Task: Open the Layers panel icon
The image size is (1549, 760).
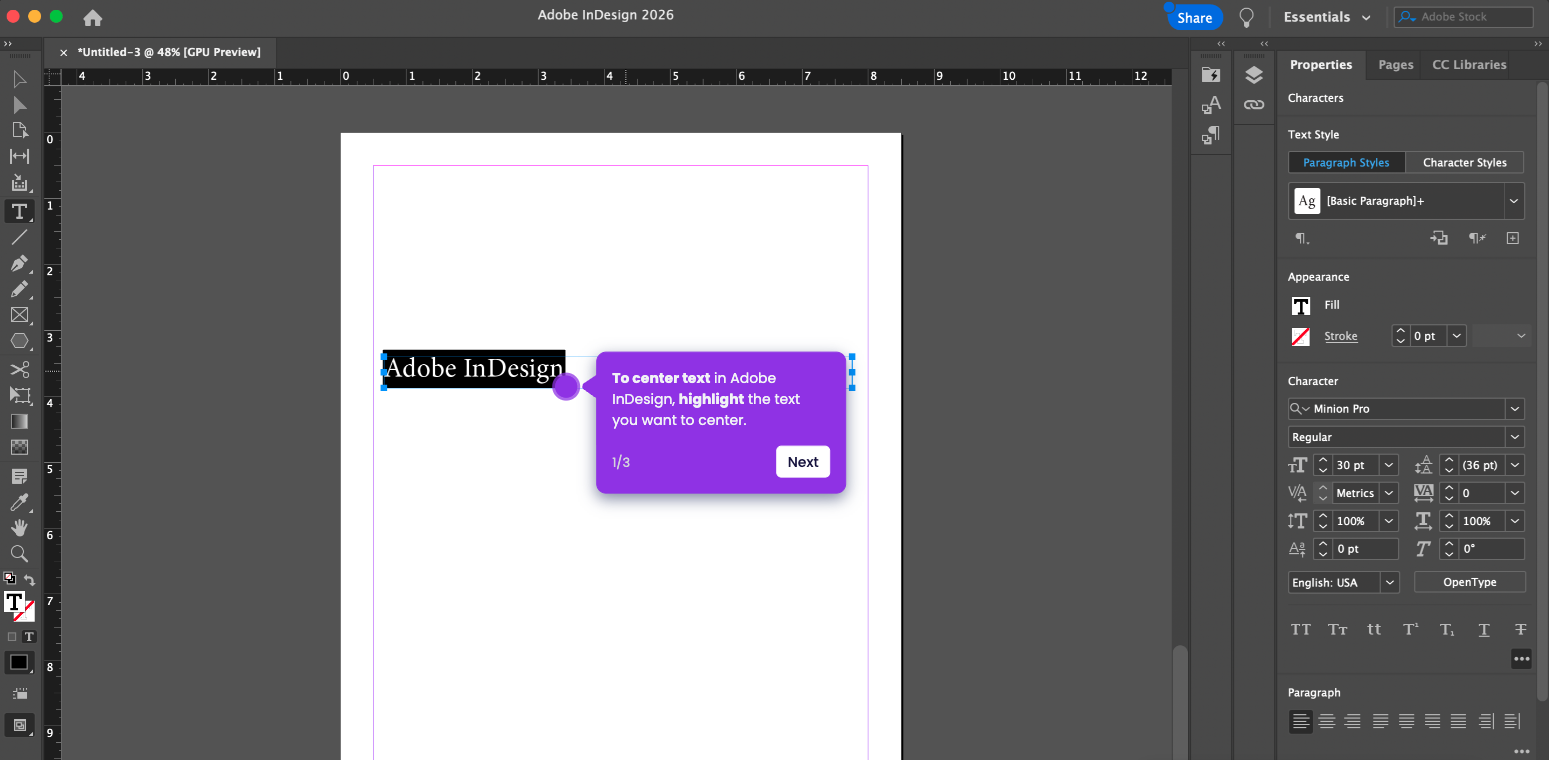Action: pyautogui.click(x=1254, y=76)
